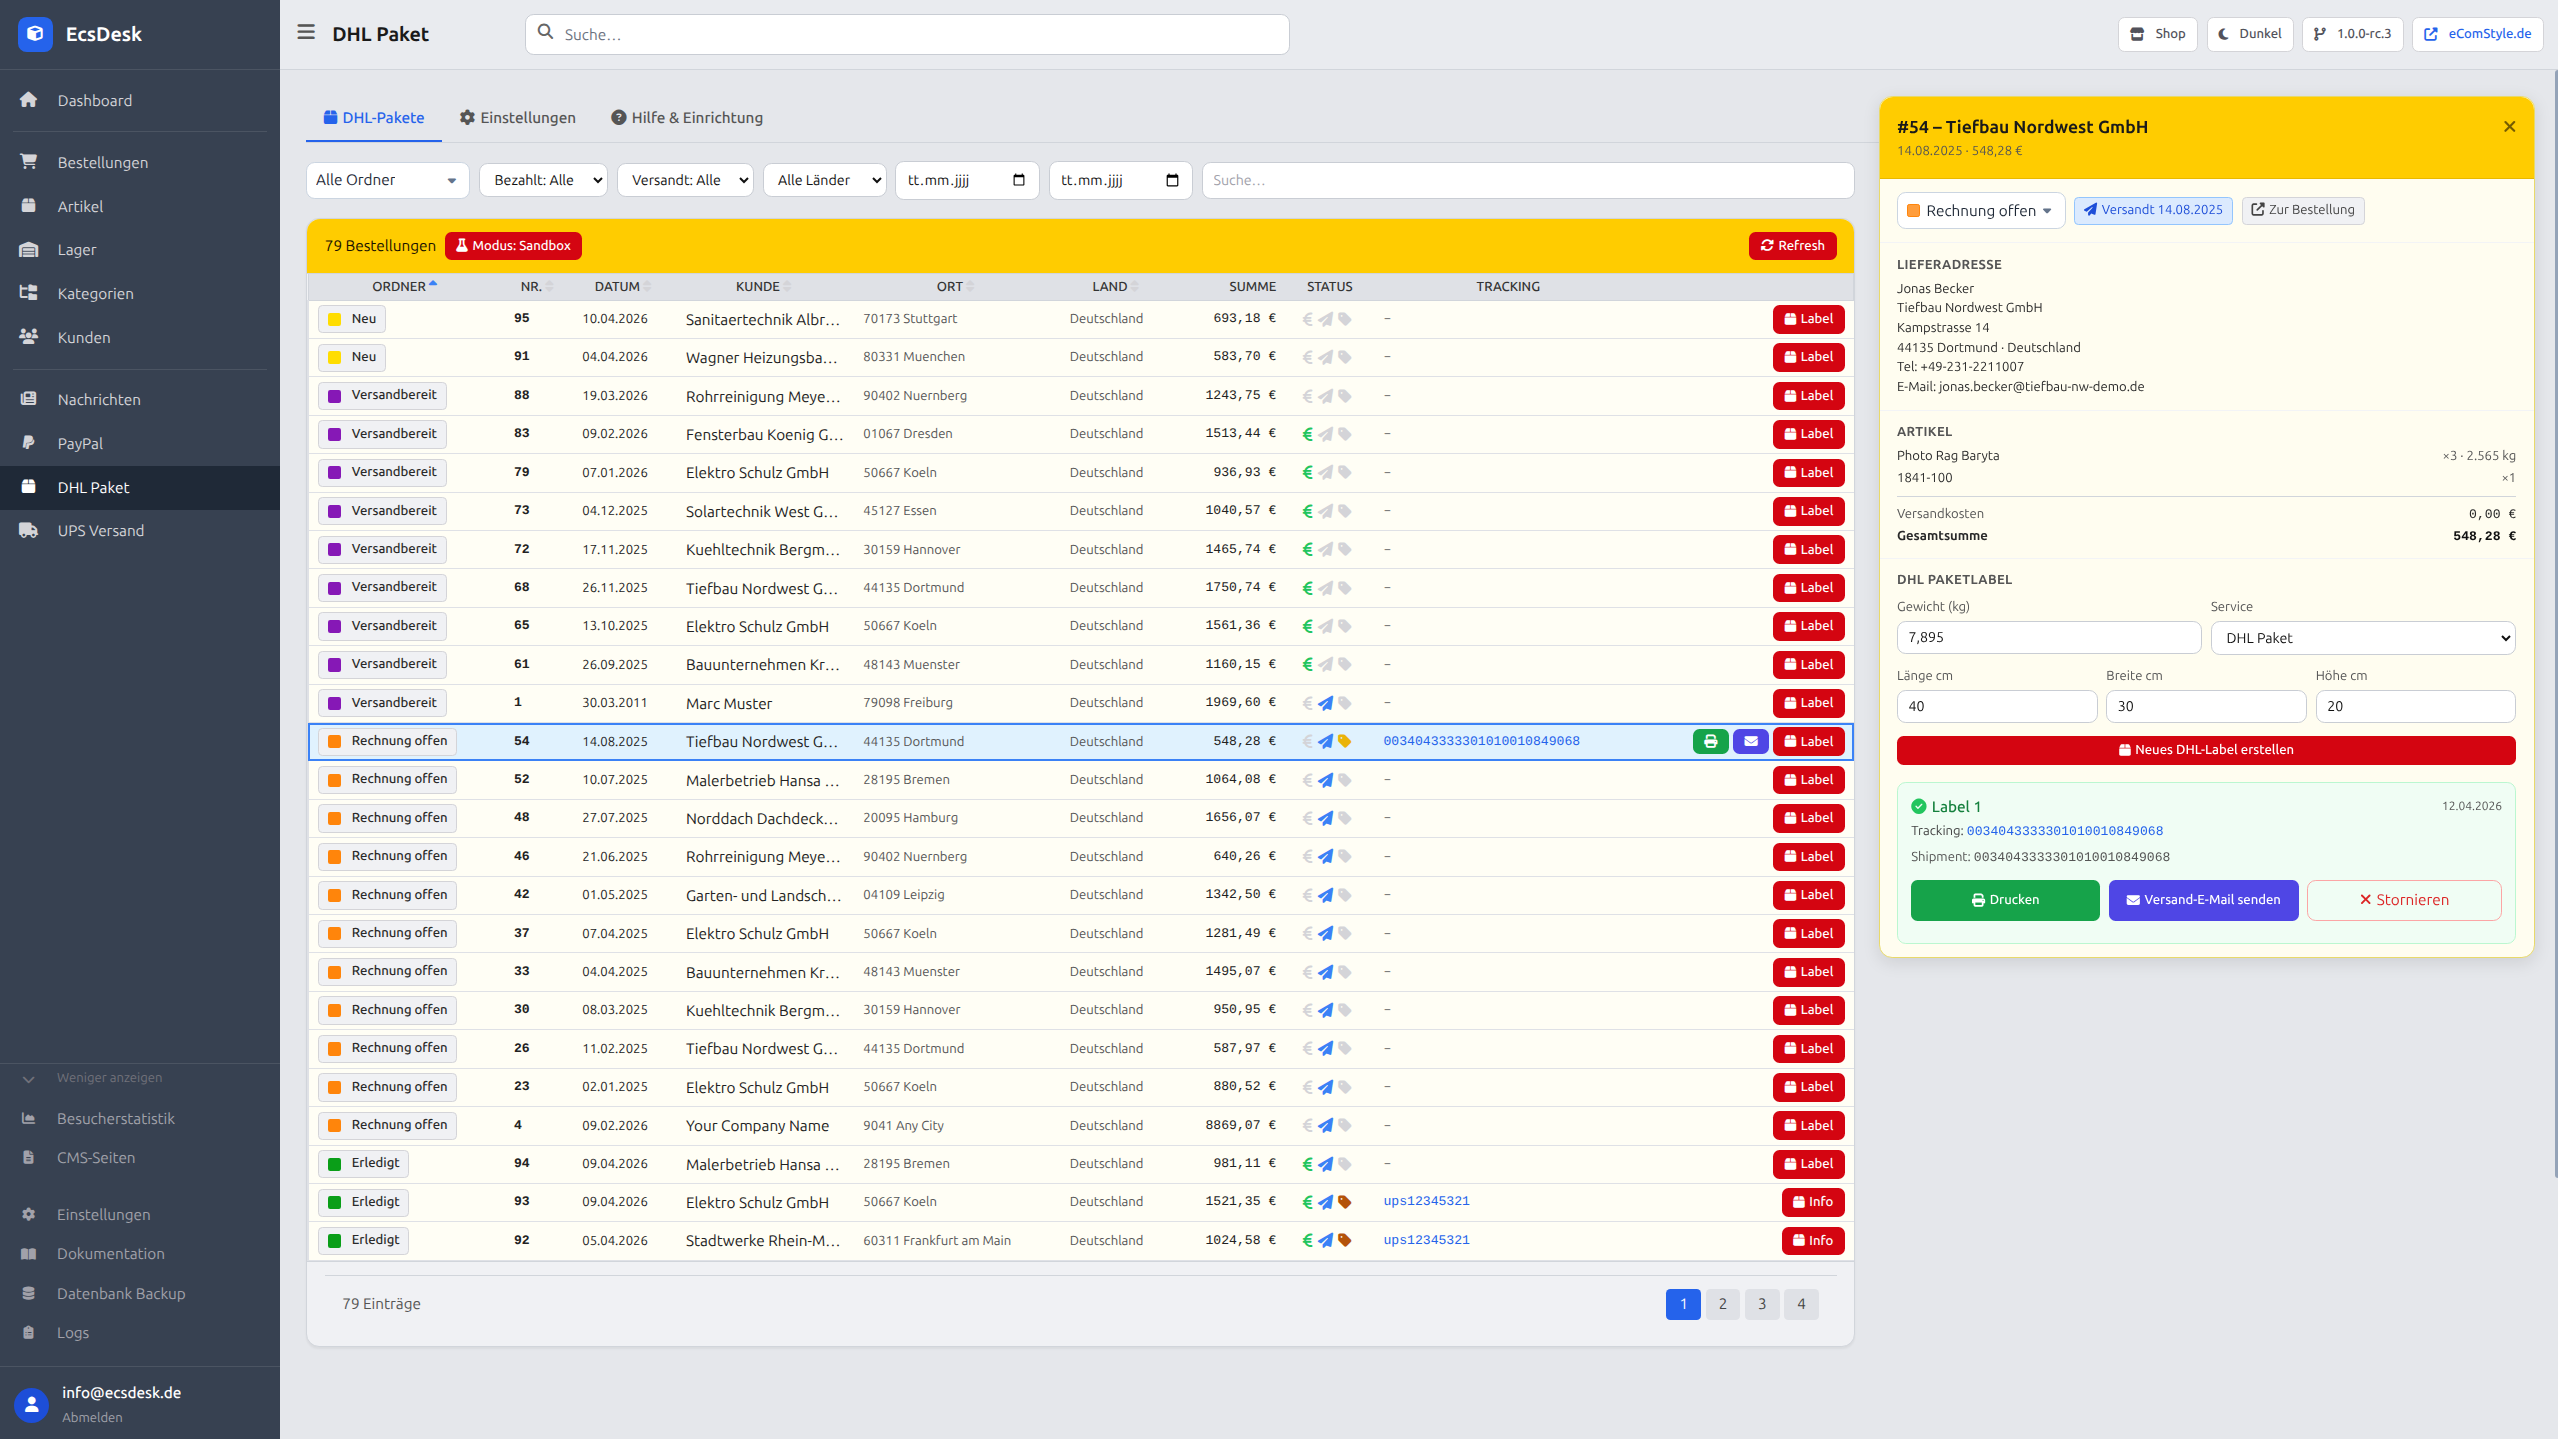Viewport: 2558px width, 1439px height.
Task: Open Nachrichten in the sidebar
Action: point(140,399)
